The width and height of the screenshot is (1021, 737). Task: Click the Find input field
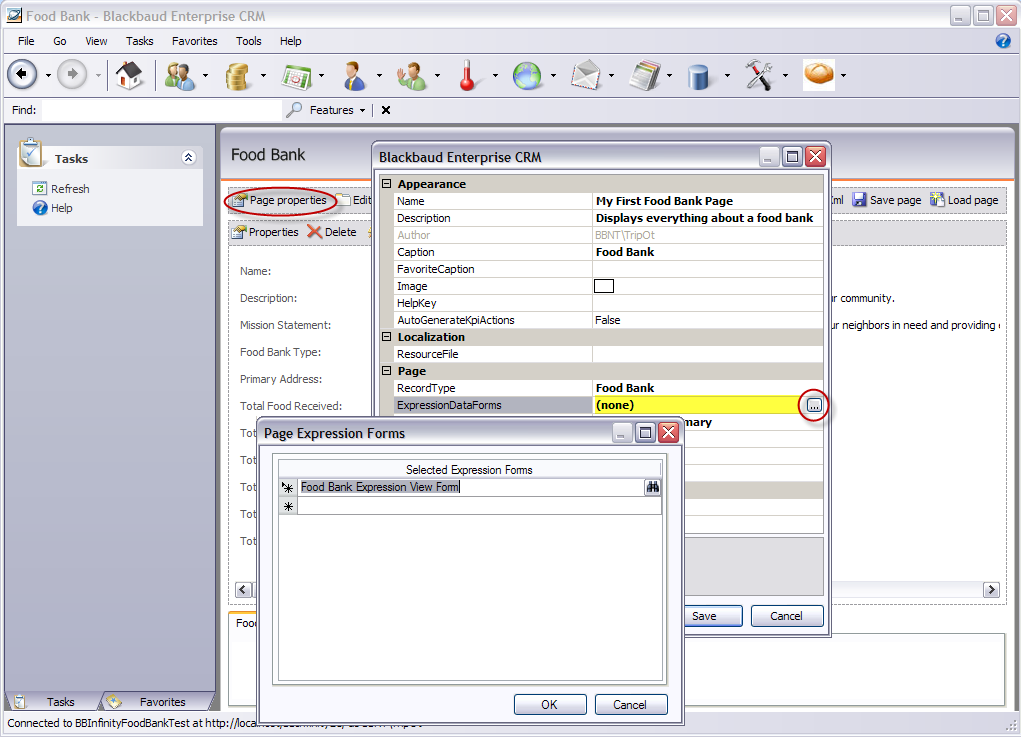161,110
